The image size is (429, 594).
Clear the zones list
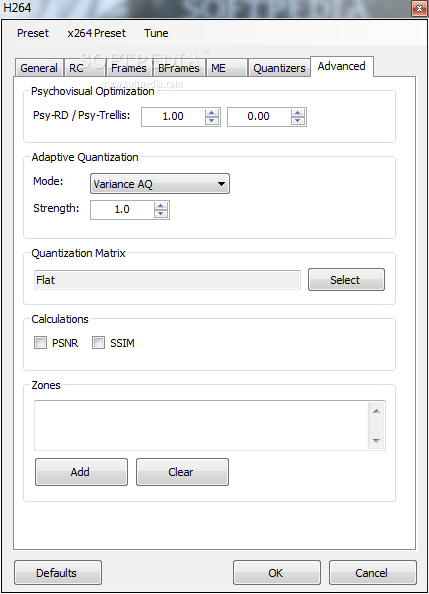(182, 472)
